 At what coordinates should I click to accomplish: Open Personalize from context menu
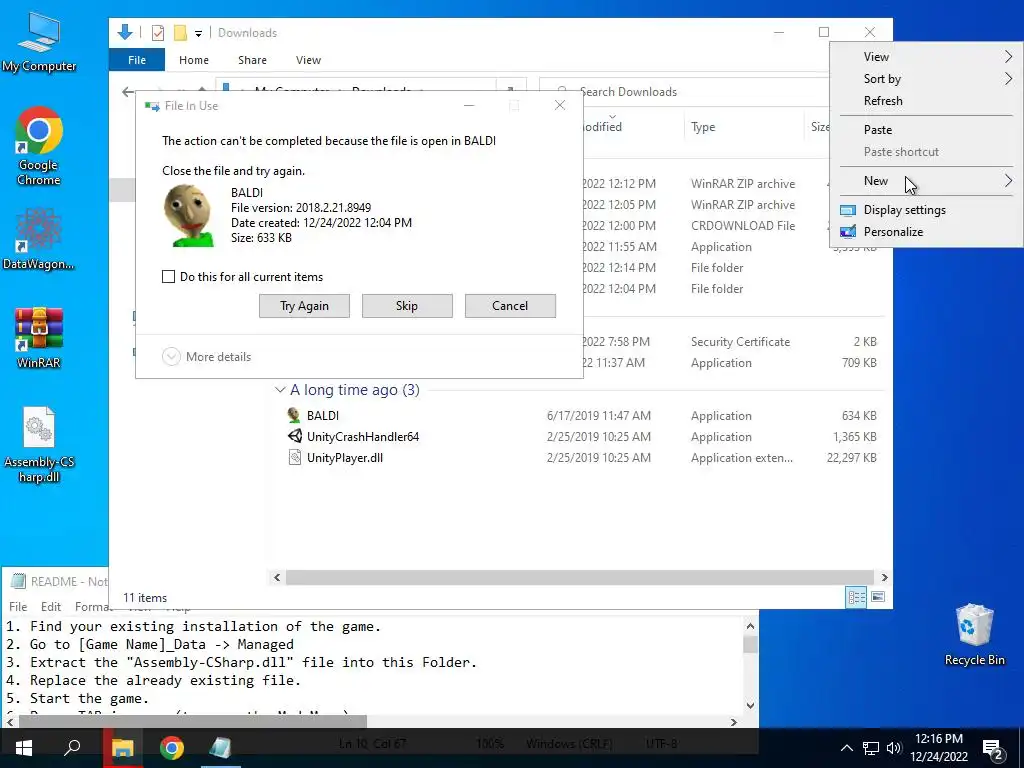(x=926, y=232)
